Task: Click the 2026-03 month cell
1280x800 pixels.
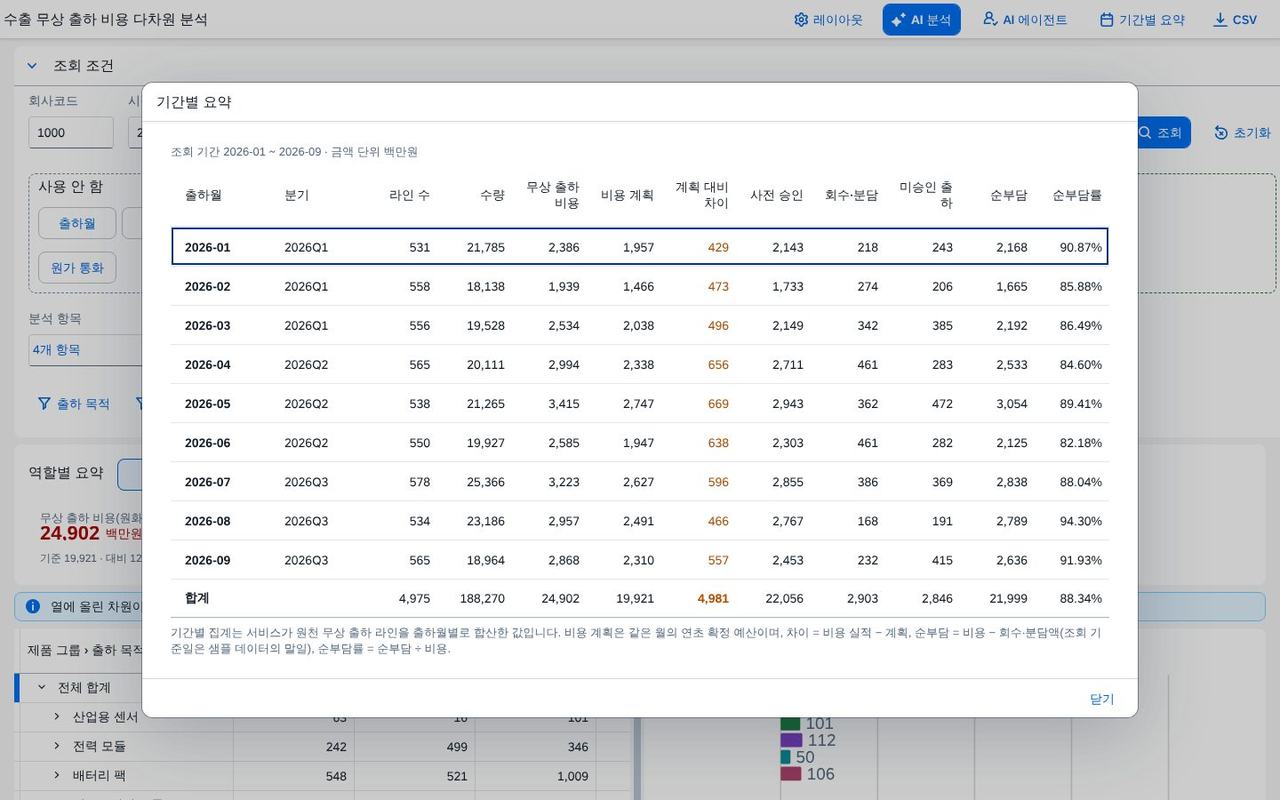Action: pos(208,326)
